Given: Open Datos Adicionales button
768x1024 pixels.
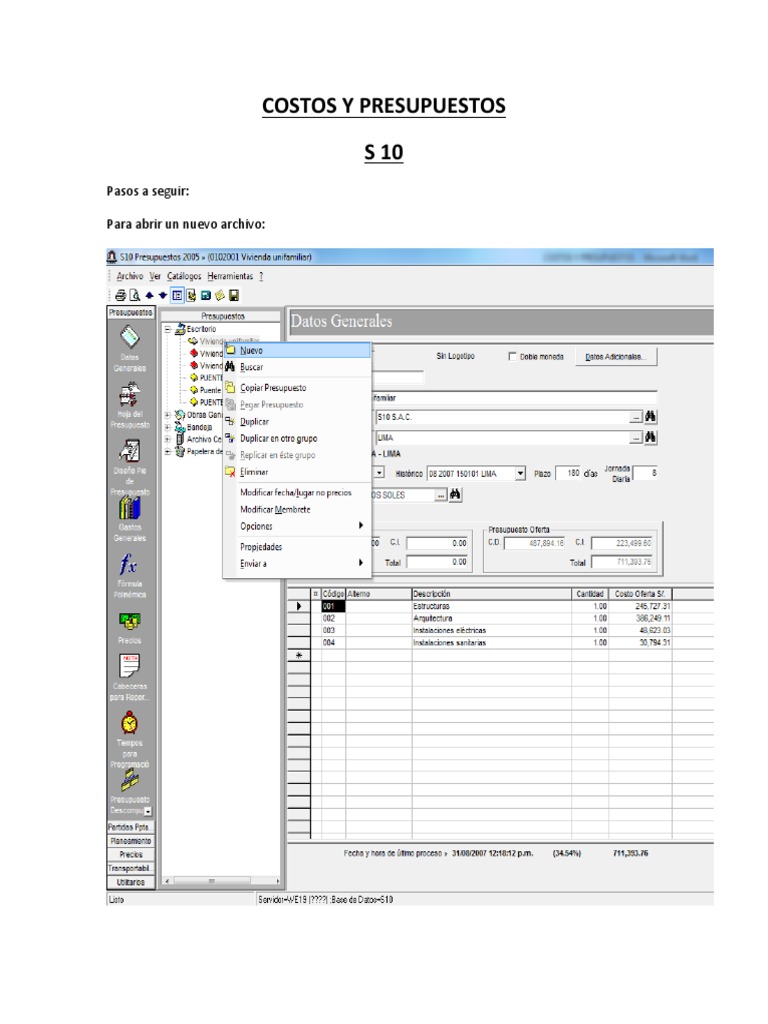Looking at the screenshot, I should [x=616, y=357].
